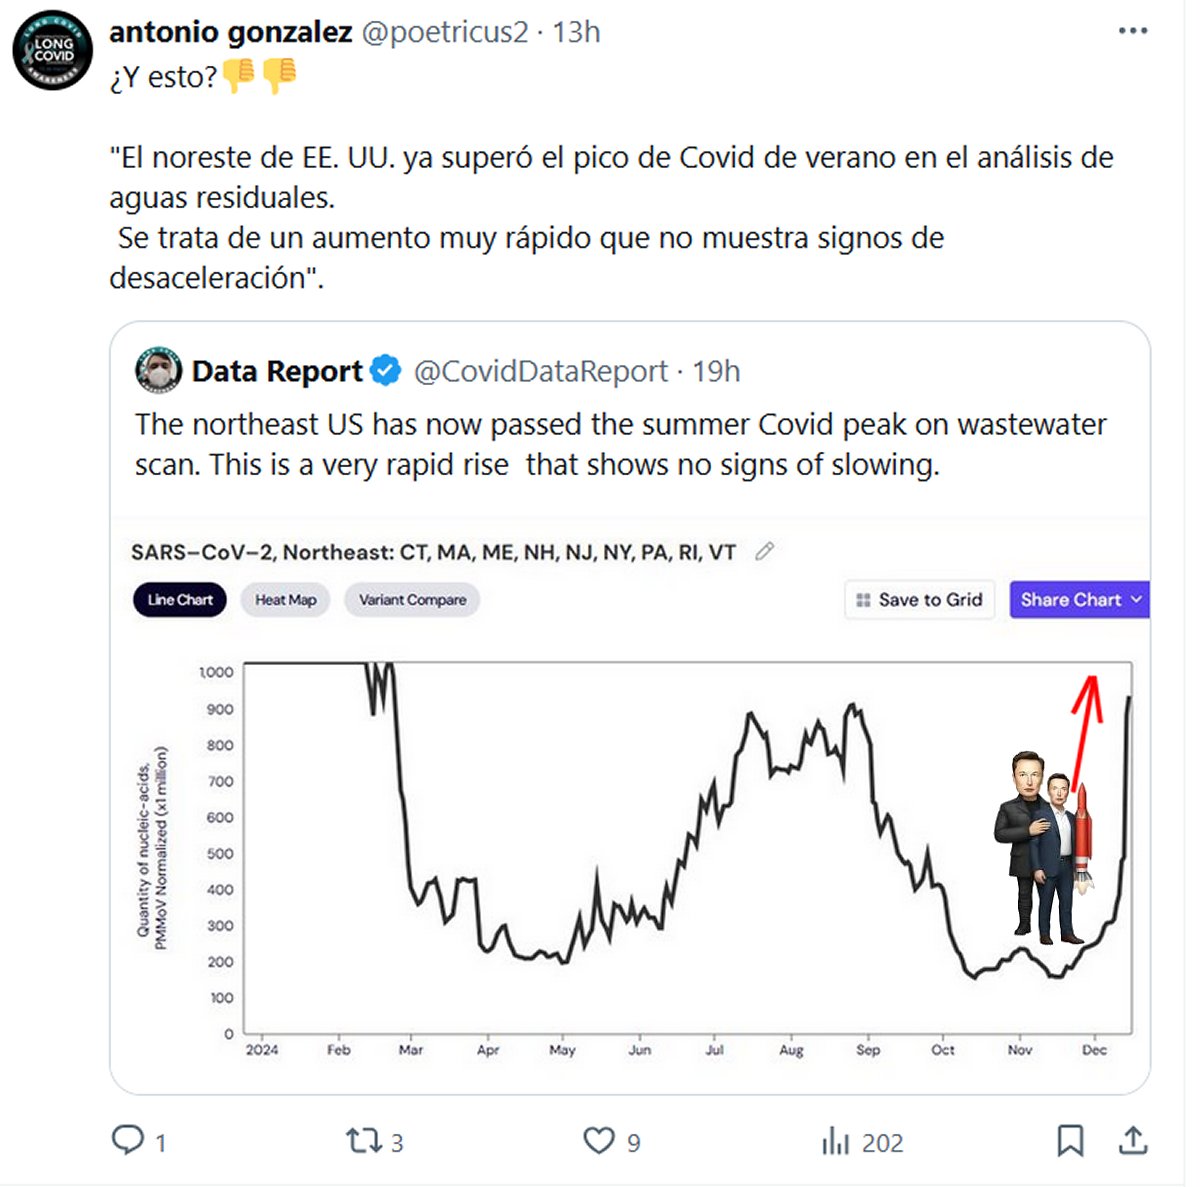Select the Variant Compare tab
The height and width of the screenshot is (1187, 1200).
(412, 600)
